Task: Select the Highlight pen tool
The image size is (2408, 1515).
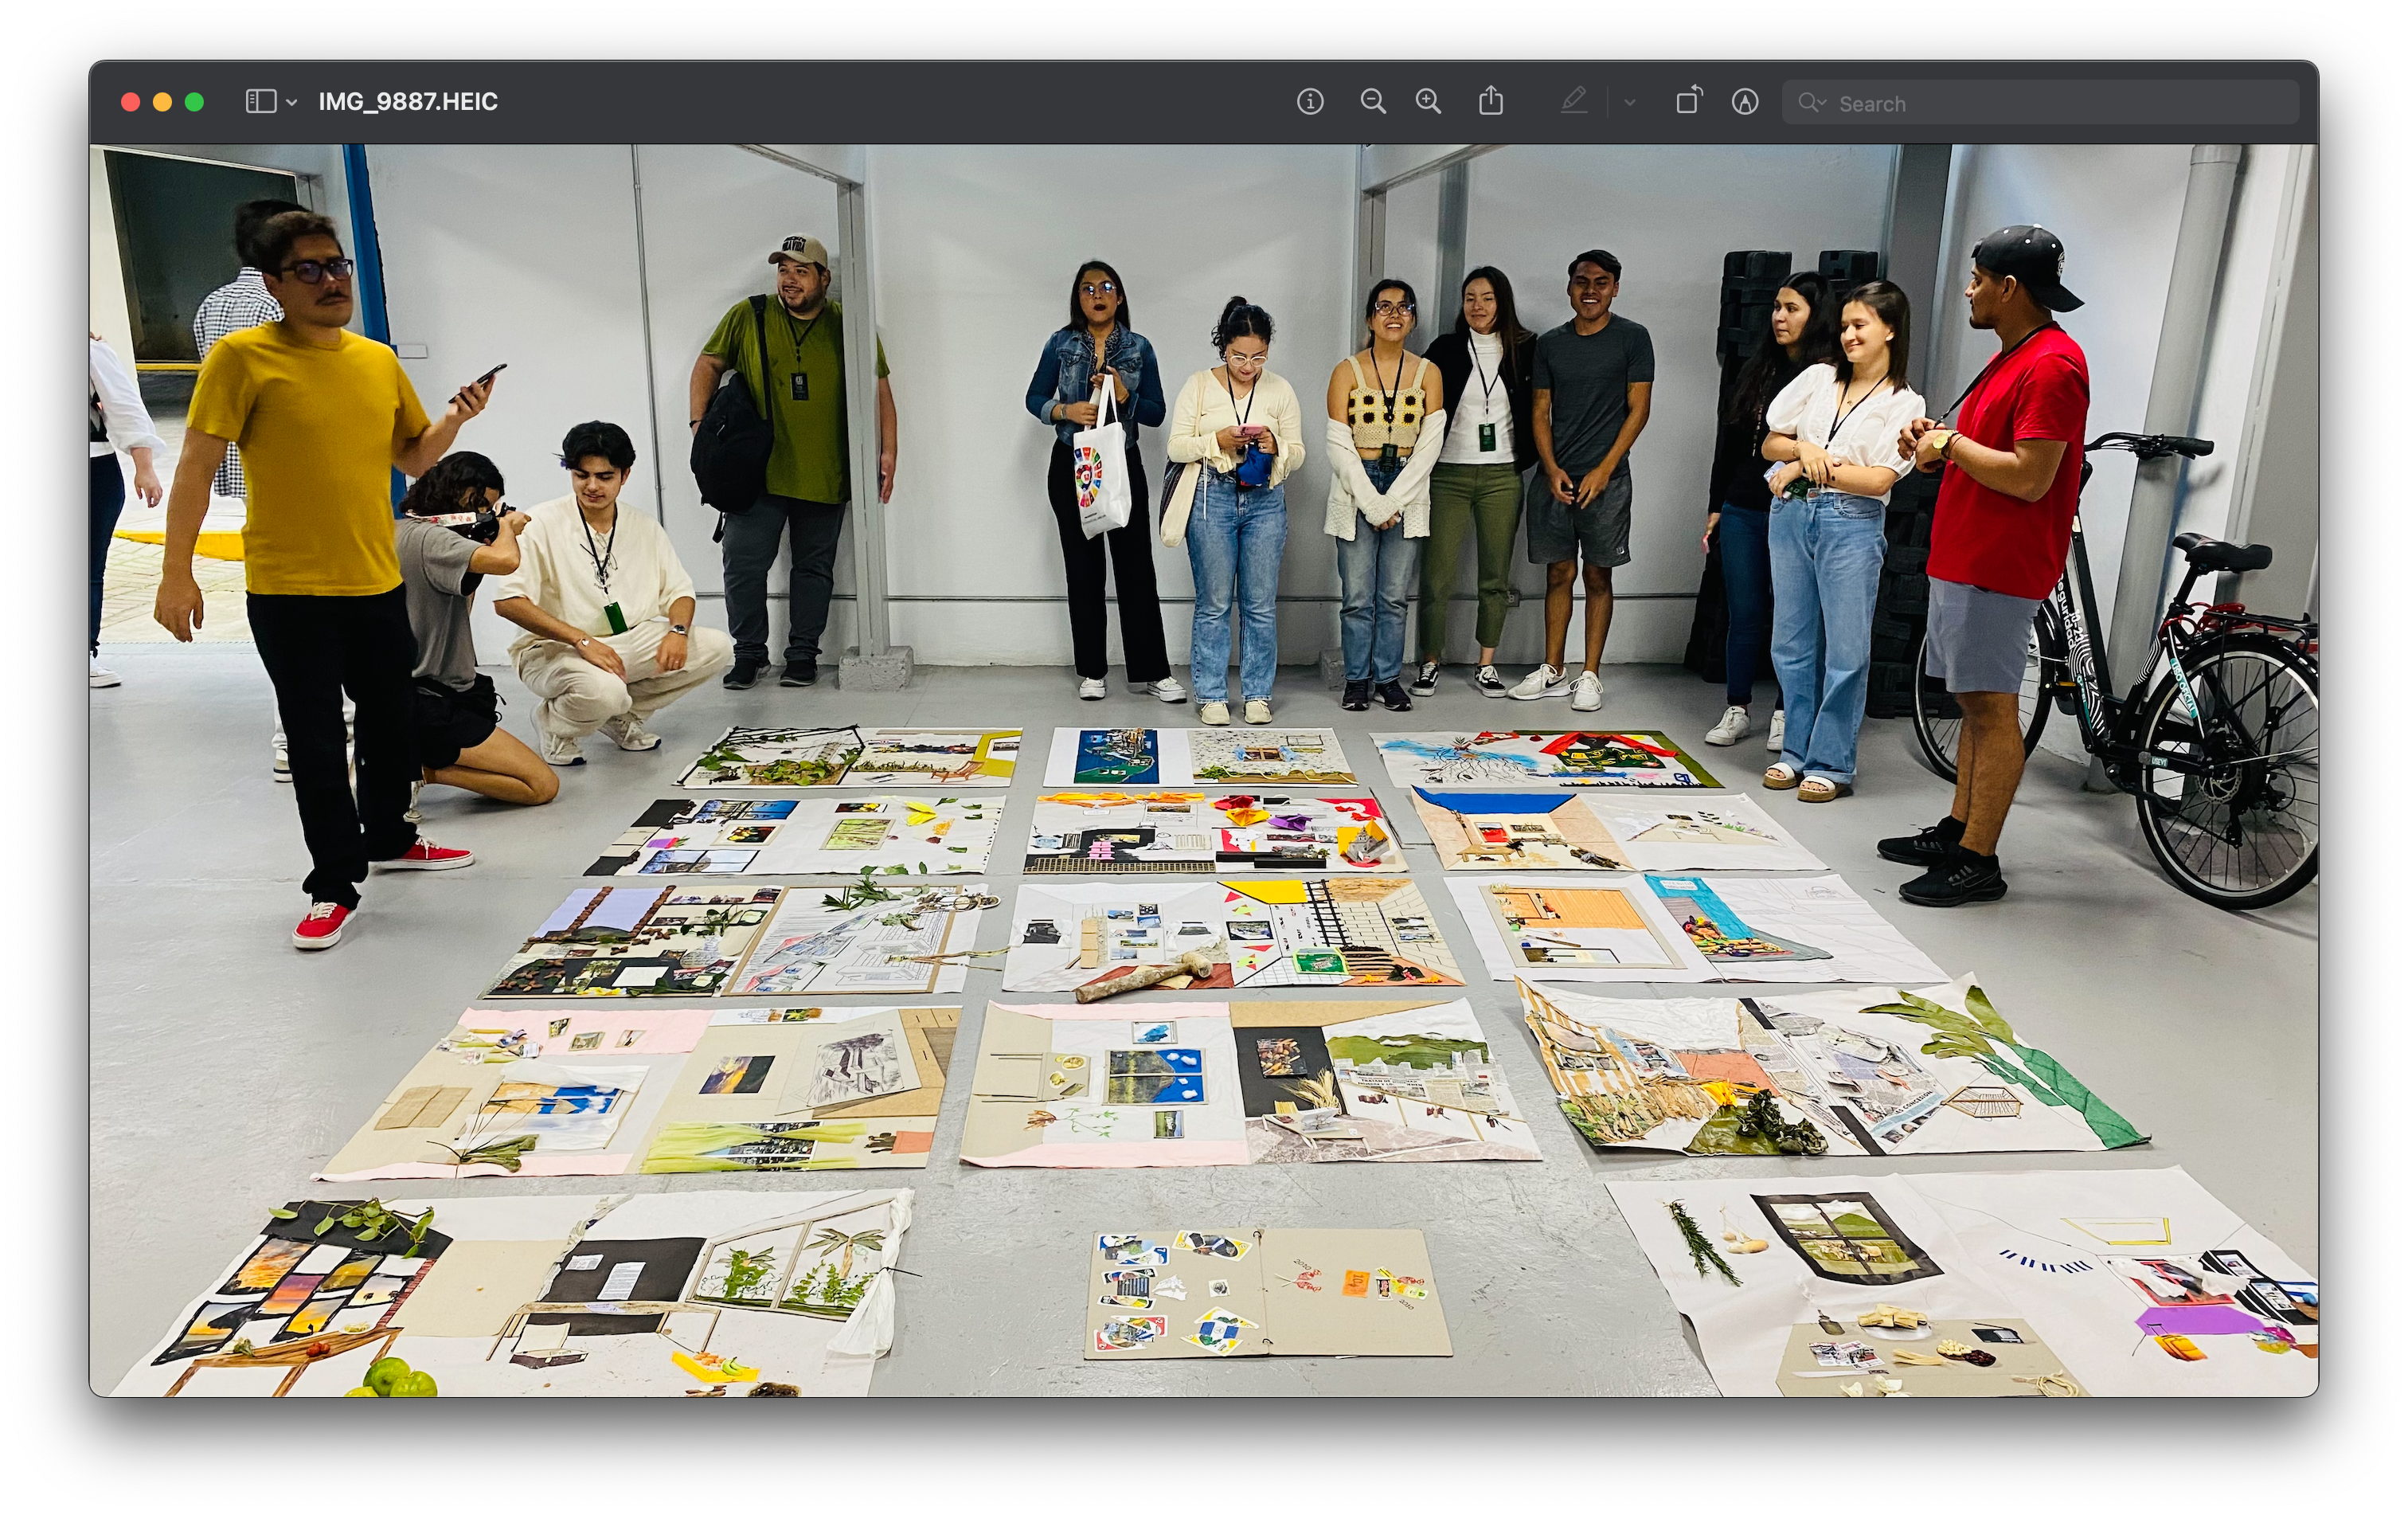Action: (1574, 101)
